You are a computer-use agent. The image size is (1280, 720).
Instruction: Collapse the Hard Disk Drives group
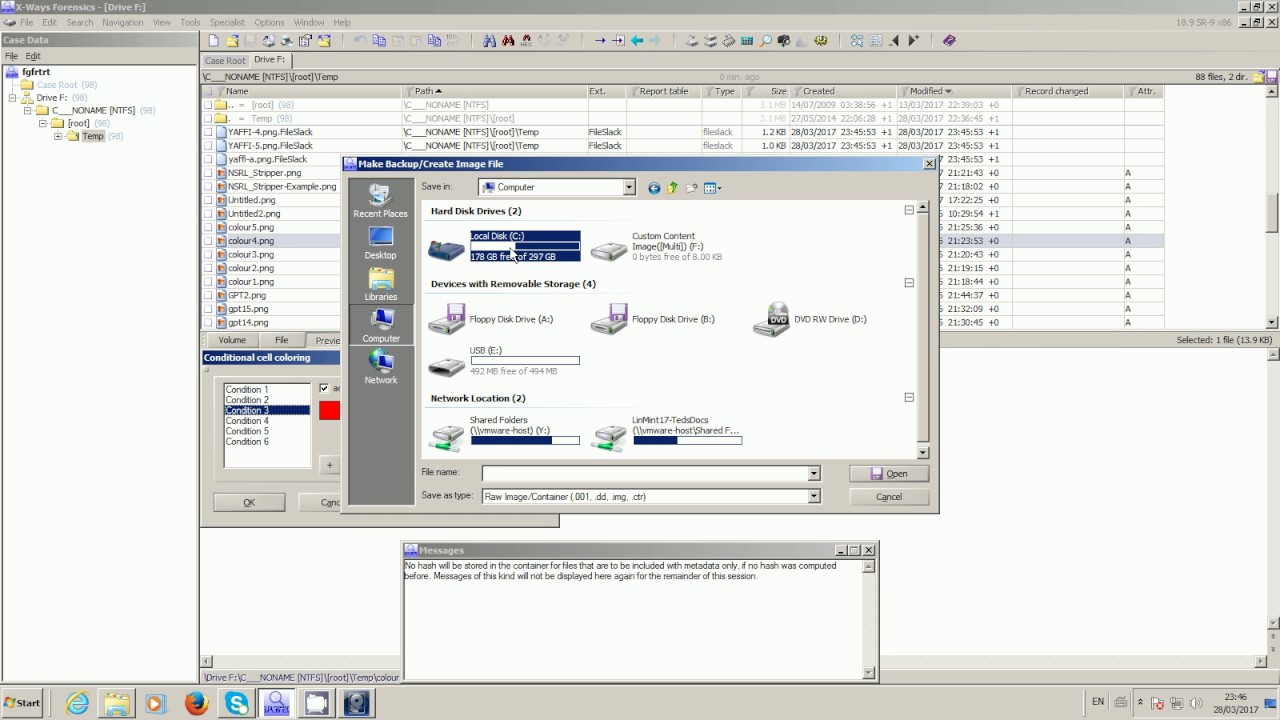[909, 210]
